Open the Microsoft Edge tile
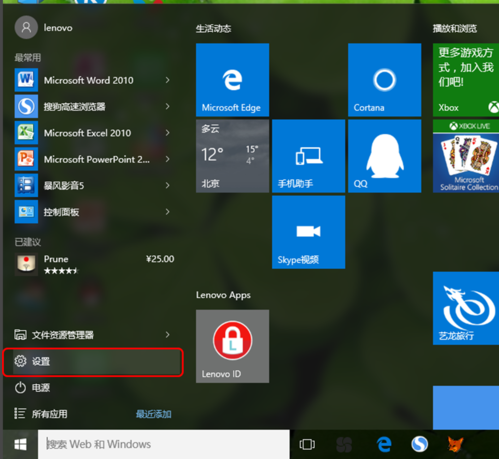The height and width of the screenshot is (459, 499). pyautogui.click(x=232, y=80)
